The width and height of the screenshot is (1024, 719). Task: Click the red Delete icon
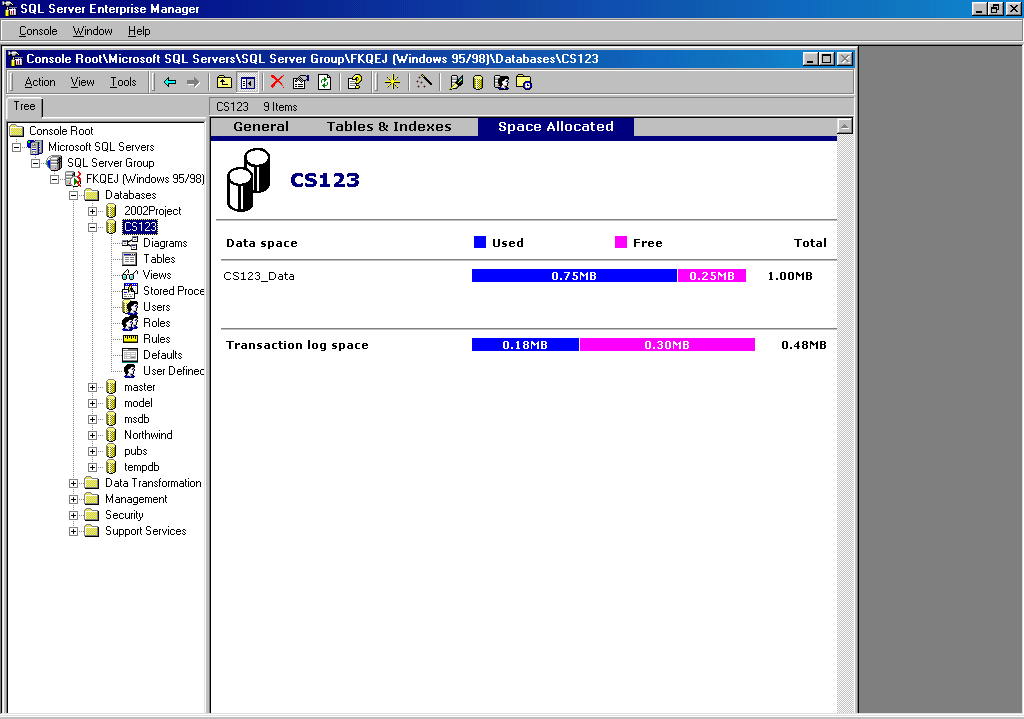[x=277, y=82]
